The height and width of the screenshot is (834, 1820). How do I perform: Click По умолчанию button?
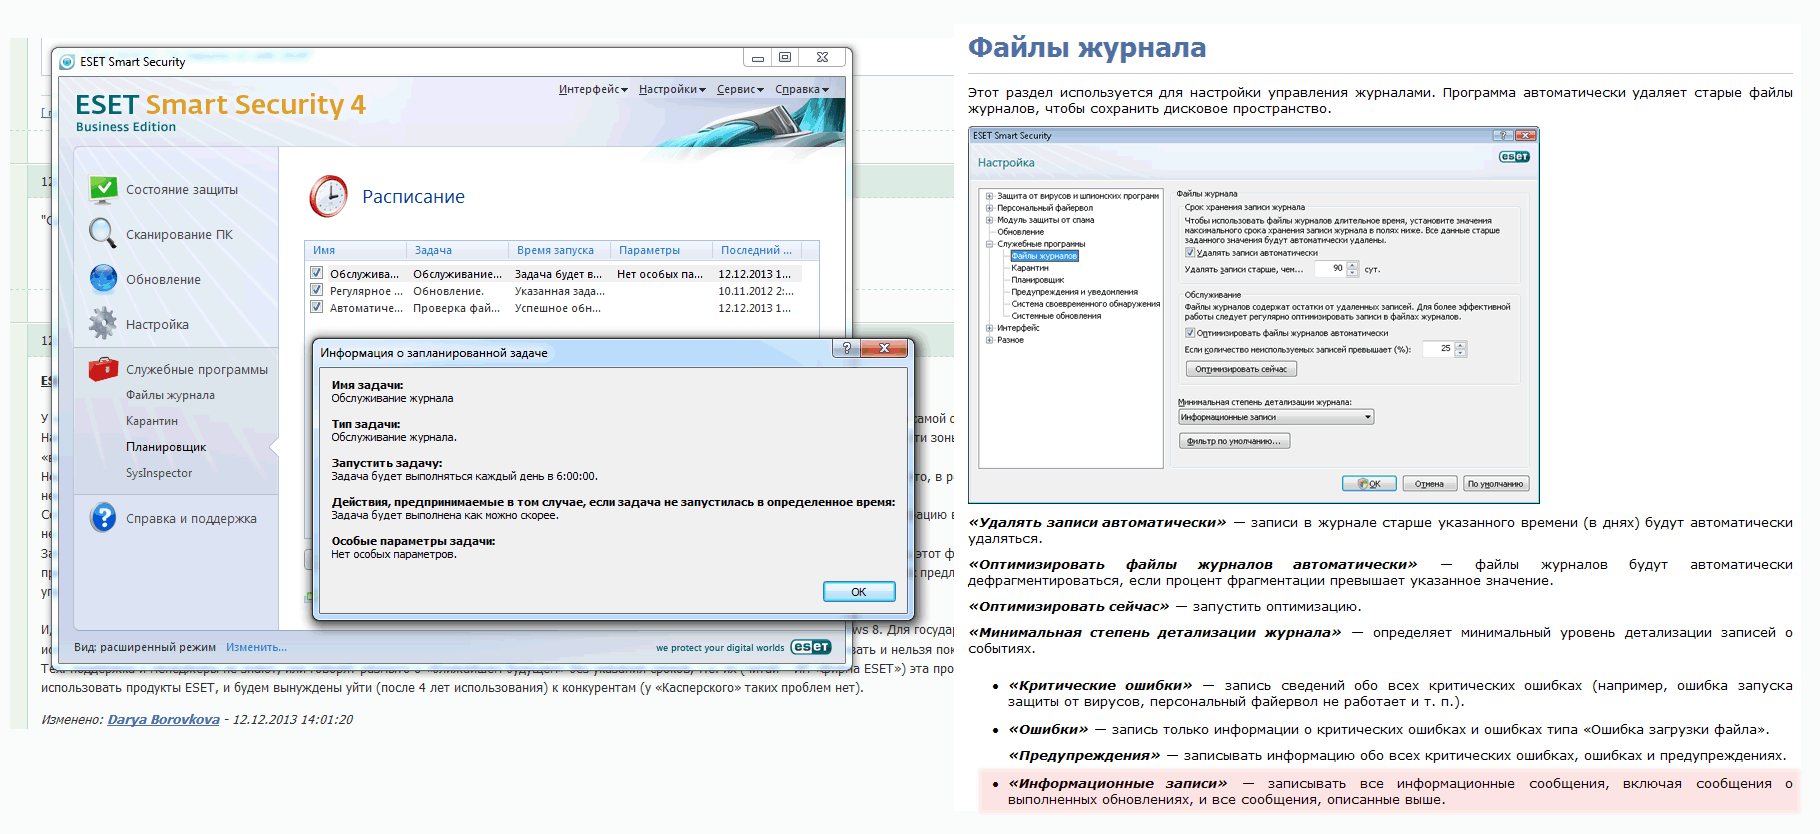[x=1496, y=484]
